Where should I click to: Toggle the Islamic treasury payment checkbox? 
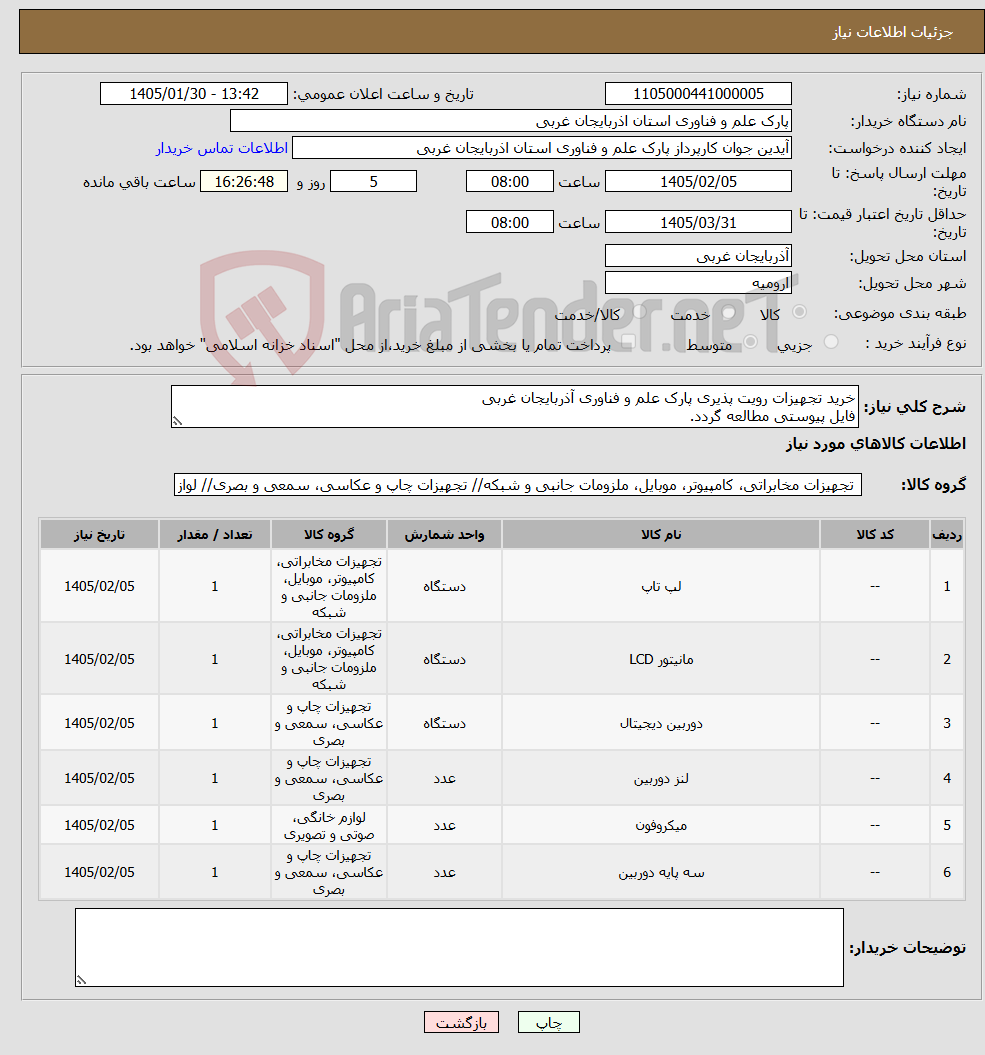tap(629, 342)
